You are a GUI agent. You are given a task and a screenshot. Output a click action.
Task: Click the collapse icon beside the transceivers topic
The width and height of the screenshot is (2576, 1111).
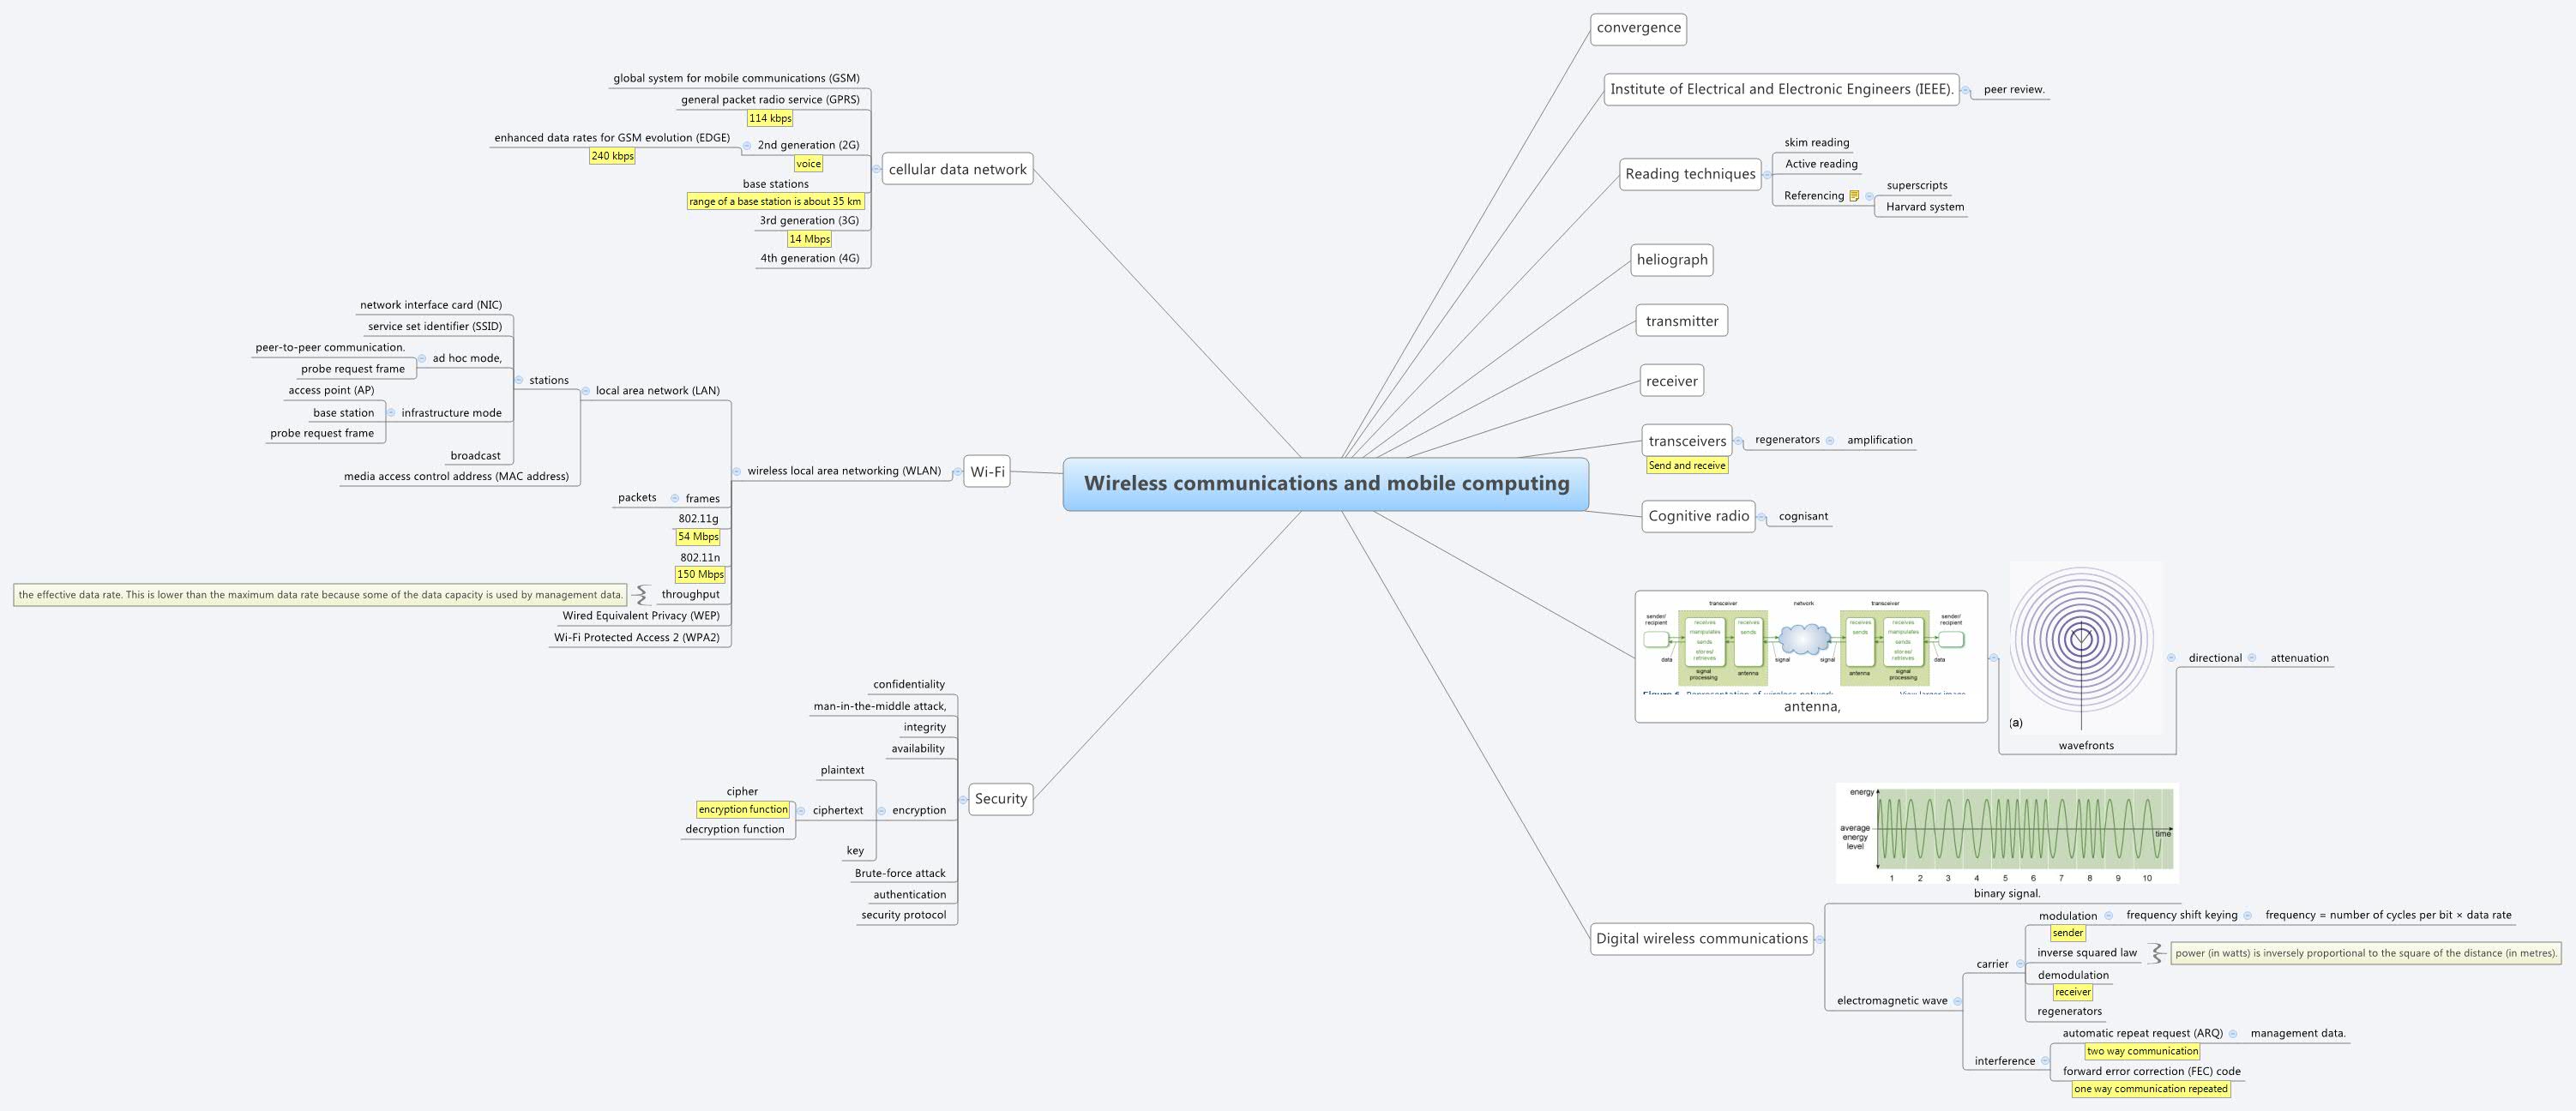coord(1739,442)
